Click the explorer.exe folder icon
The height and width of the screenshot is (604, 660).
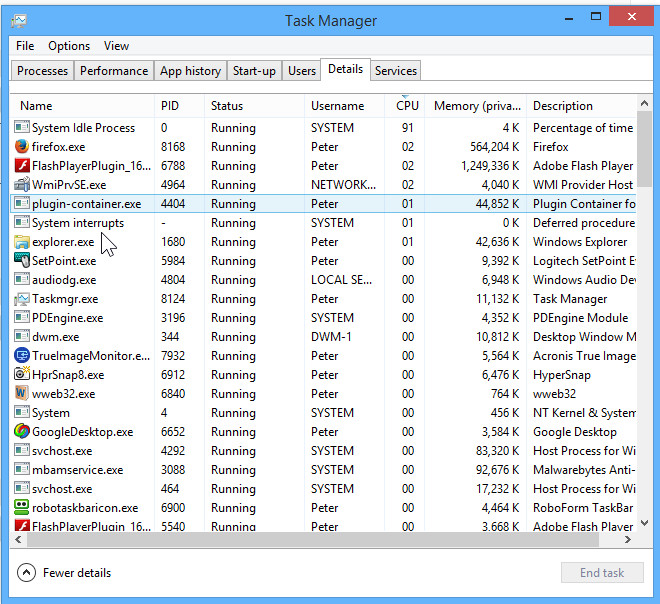(22, 242)
